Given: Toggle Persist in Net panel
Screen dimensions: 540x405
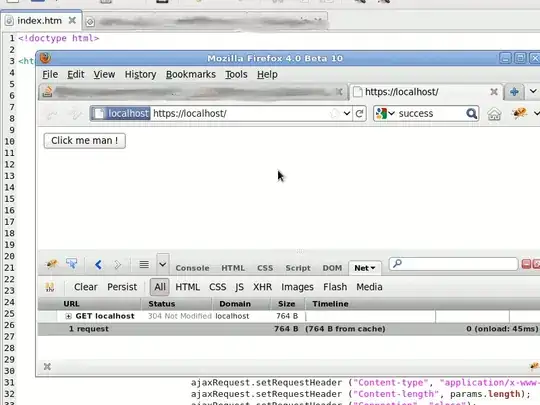Looking at the screenshot, I should [122, 287].
